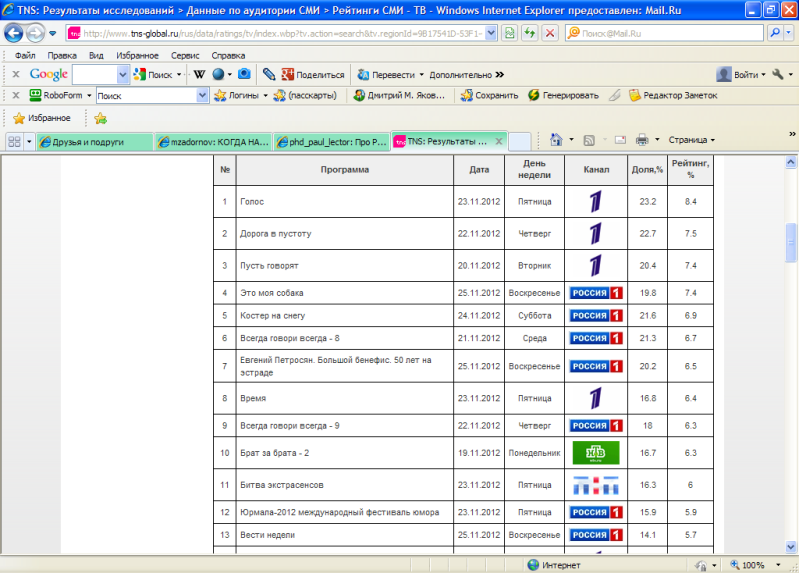Click the НТВ channel logo in row 10
This screenshot has height=573, width=799.
tap(596, 453)
